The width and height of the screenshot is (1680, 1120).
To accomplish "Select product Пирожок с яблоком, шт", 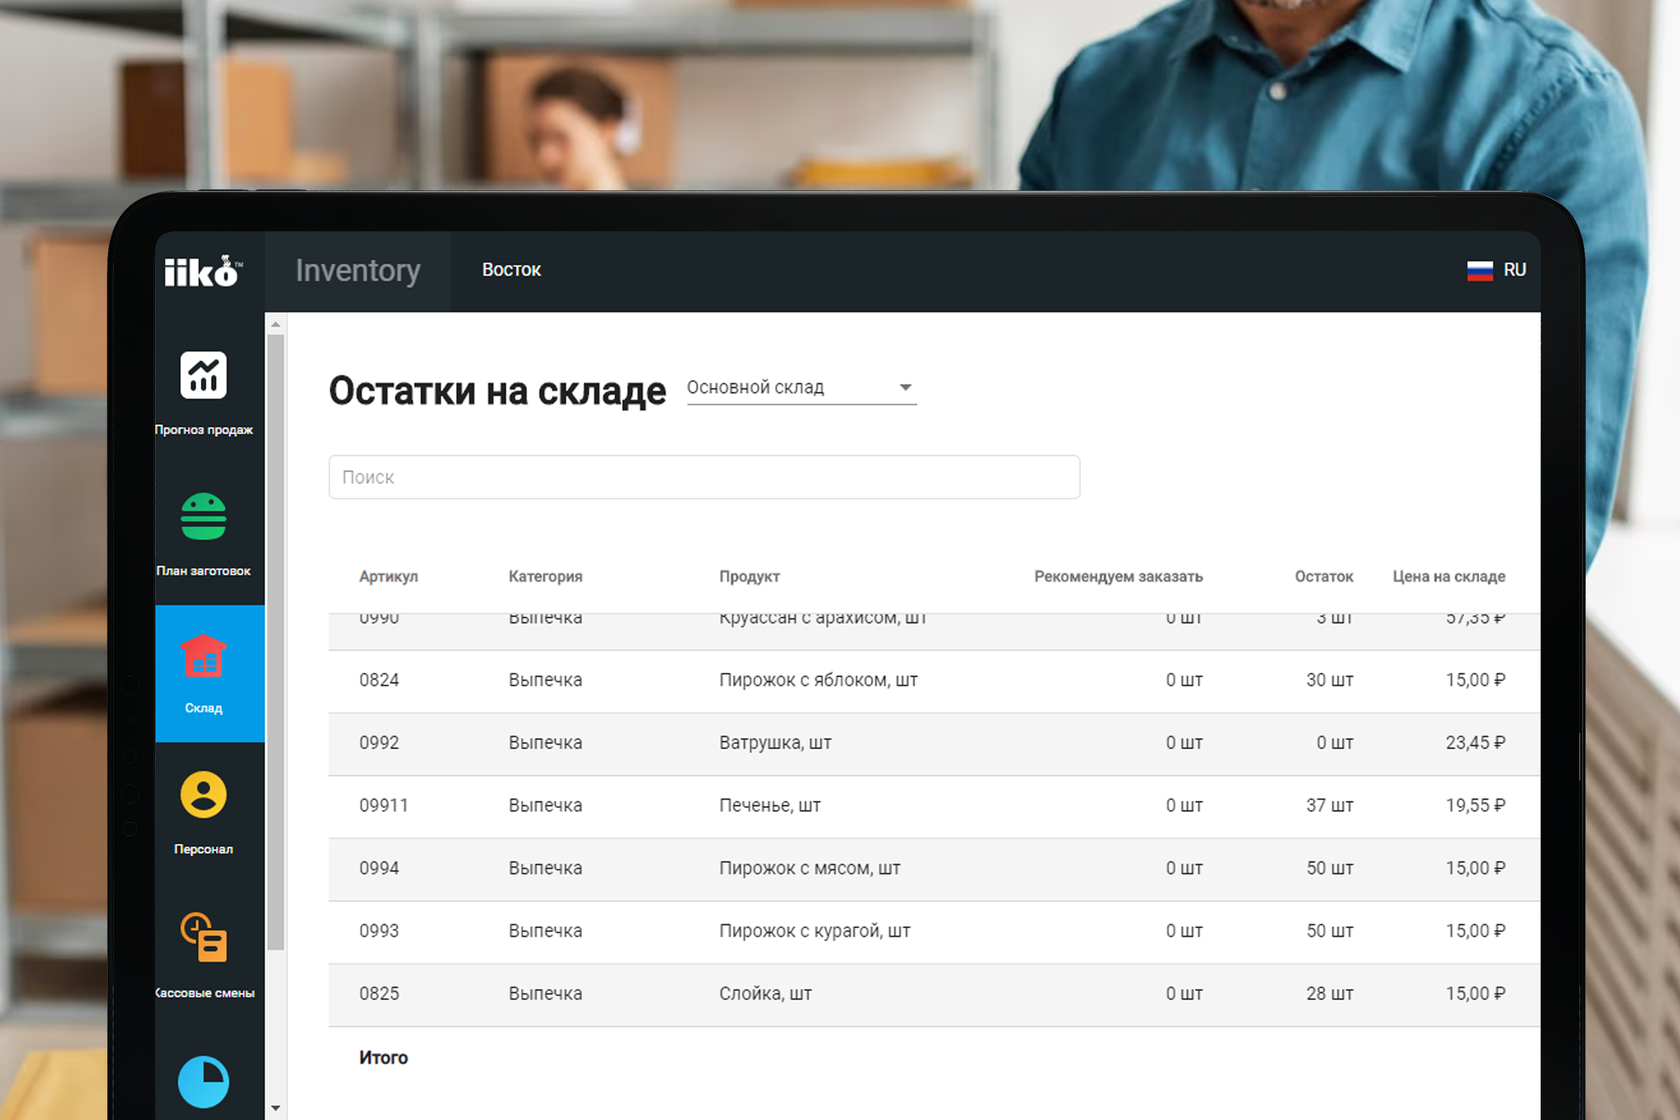I will 818,680.
